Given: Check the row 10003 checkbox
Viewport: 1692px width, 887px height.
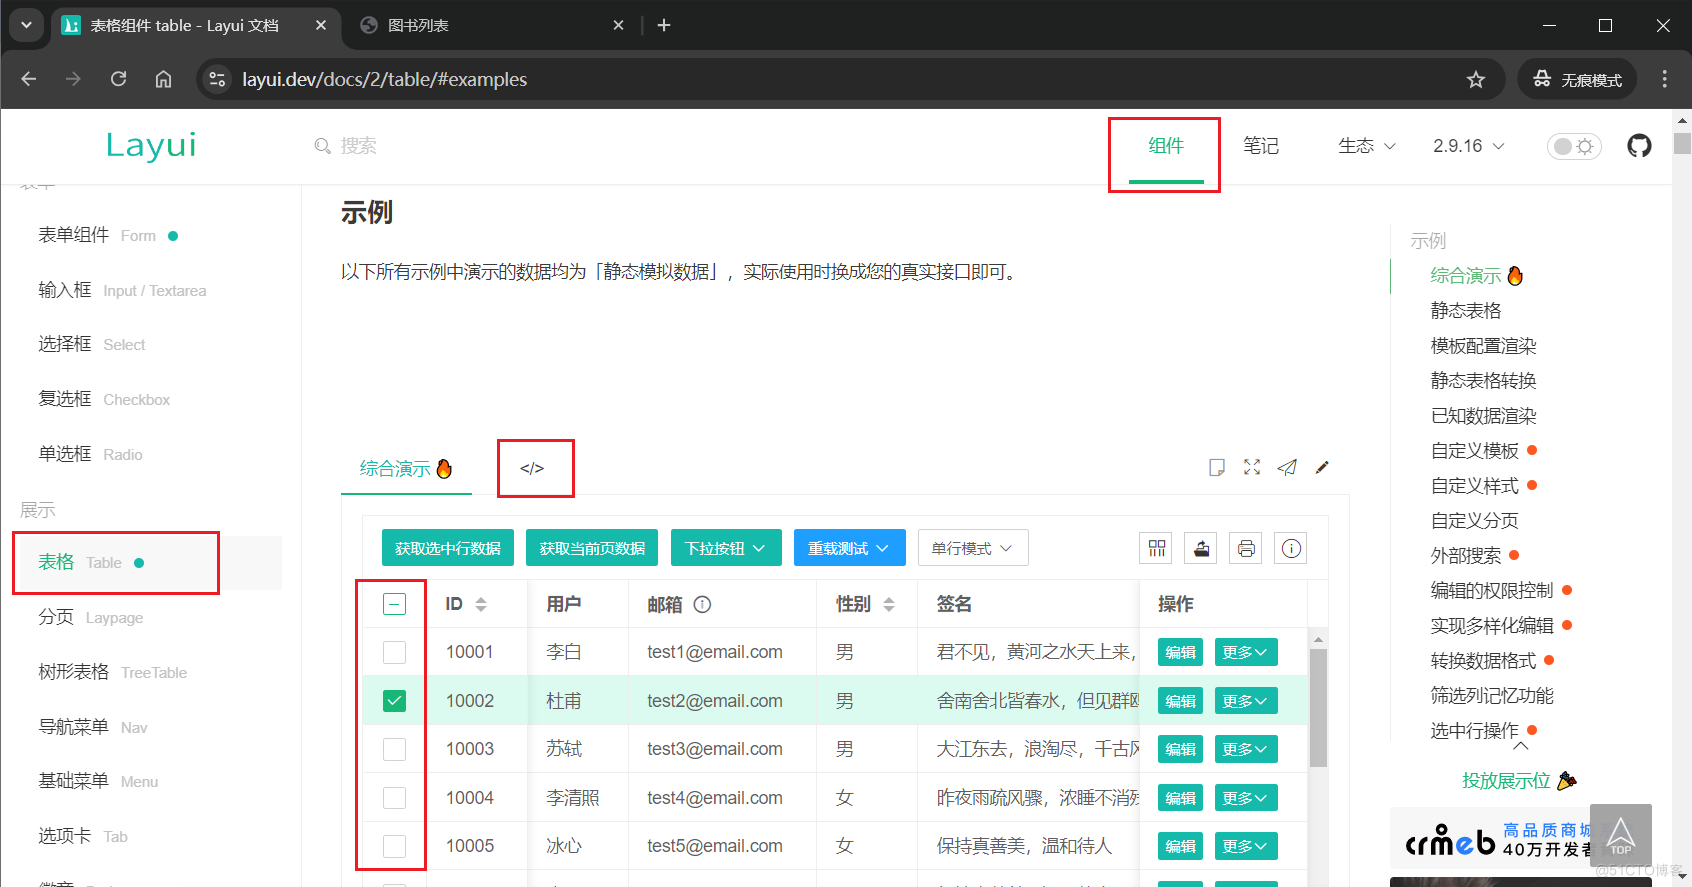Looking at the screenshot, I should coord(395,749).
